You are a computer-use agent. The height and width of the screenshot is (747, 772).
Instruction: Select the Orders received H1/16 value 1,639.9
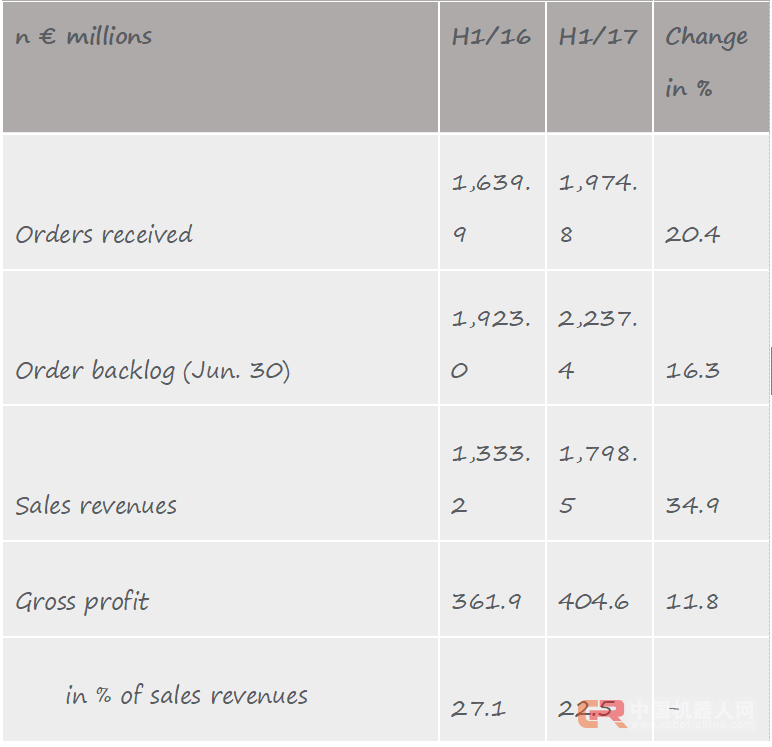(x=491, y=209)
